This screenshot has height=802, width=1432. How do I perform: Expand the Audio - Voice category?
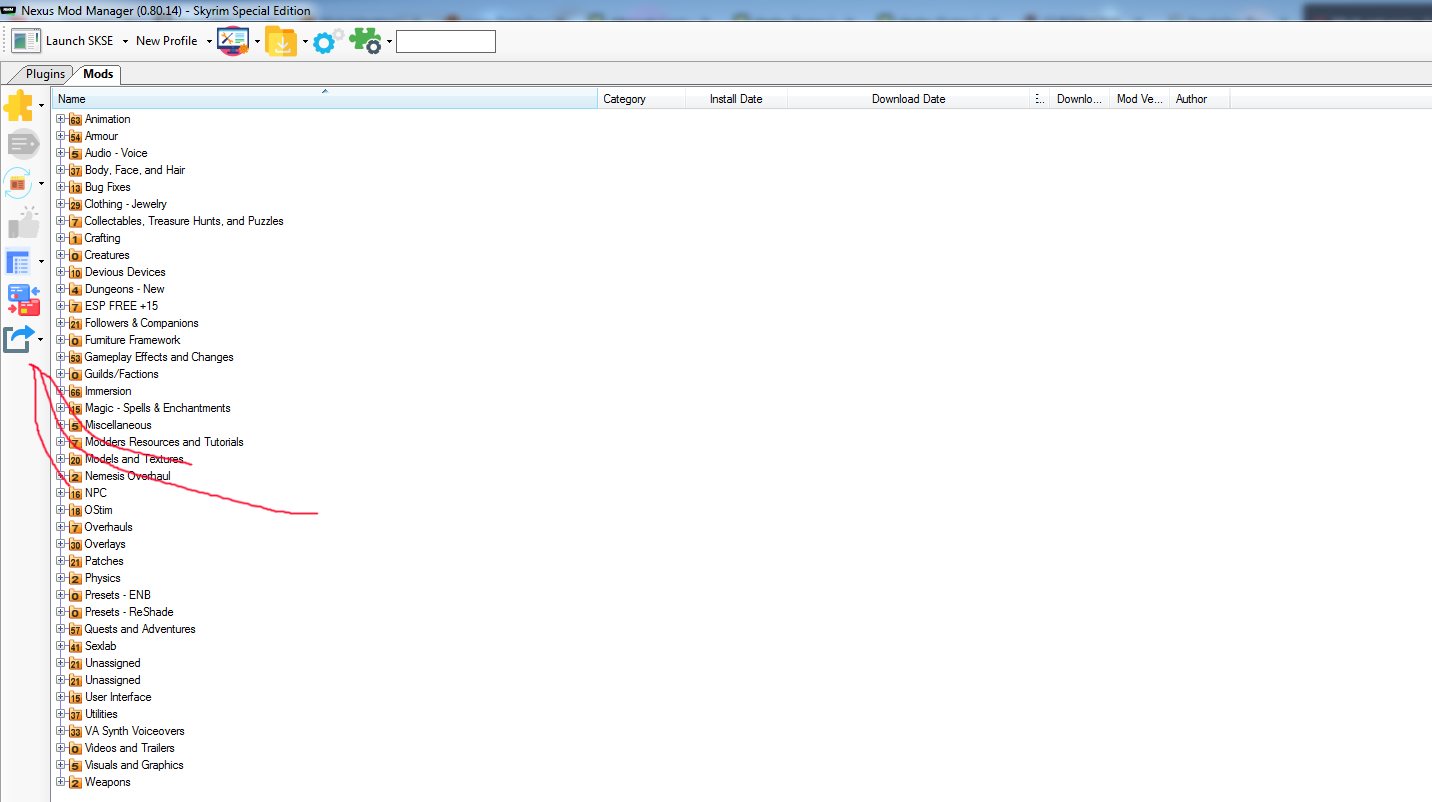[x=61, y=153]
